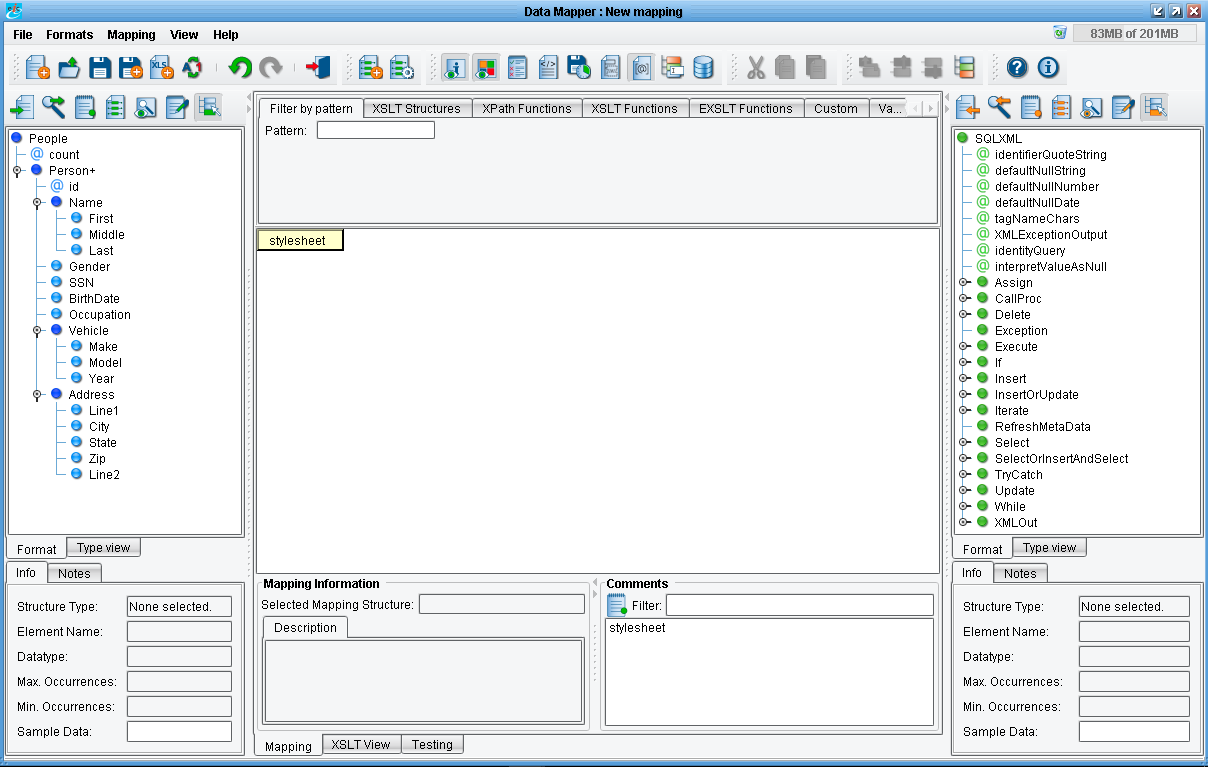1208x767 pixels.
Task: Switch to XSLT Structures tab
Action: tap(416, 109)
